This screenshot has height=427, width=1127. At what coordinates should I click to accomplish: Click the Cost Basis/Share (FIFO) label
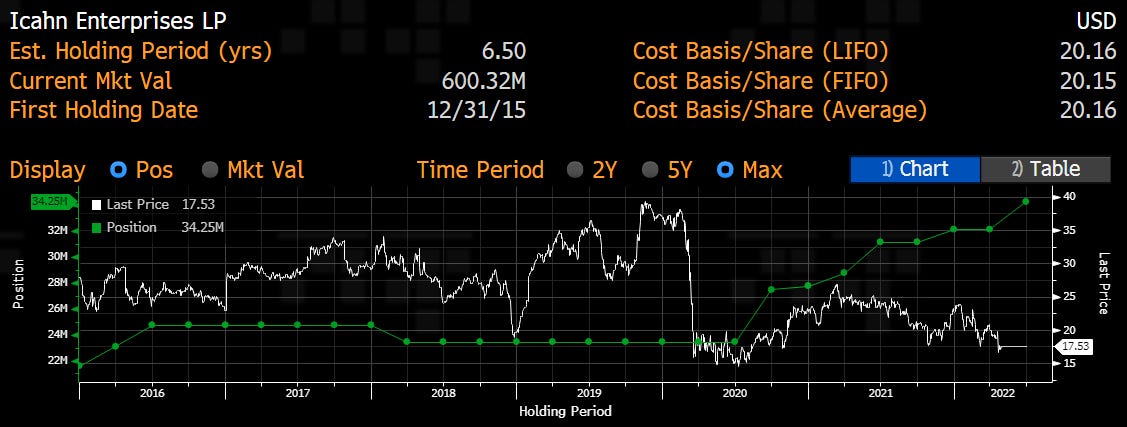(760, 81)
